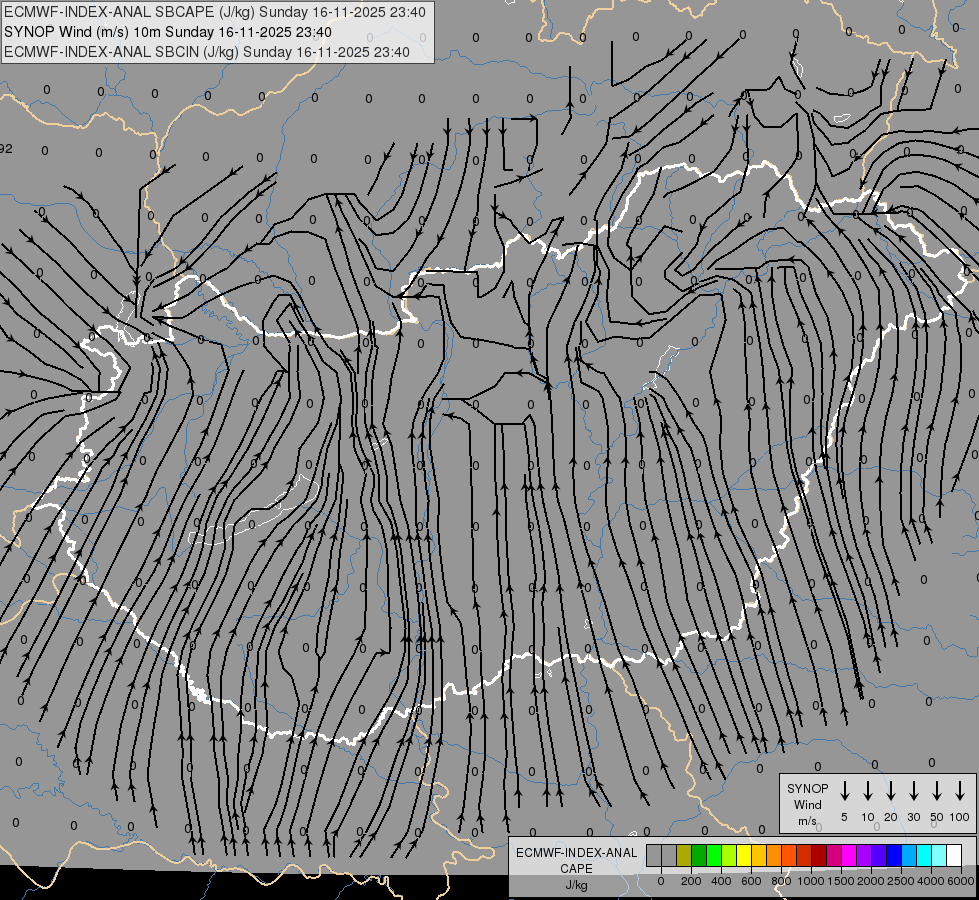Image resolution: width=979 pixels, height=900 pixels.
Task: Click the 5 value in the wind legend
Action: click(x=844, y=817)
